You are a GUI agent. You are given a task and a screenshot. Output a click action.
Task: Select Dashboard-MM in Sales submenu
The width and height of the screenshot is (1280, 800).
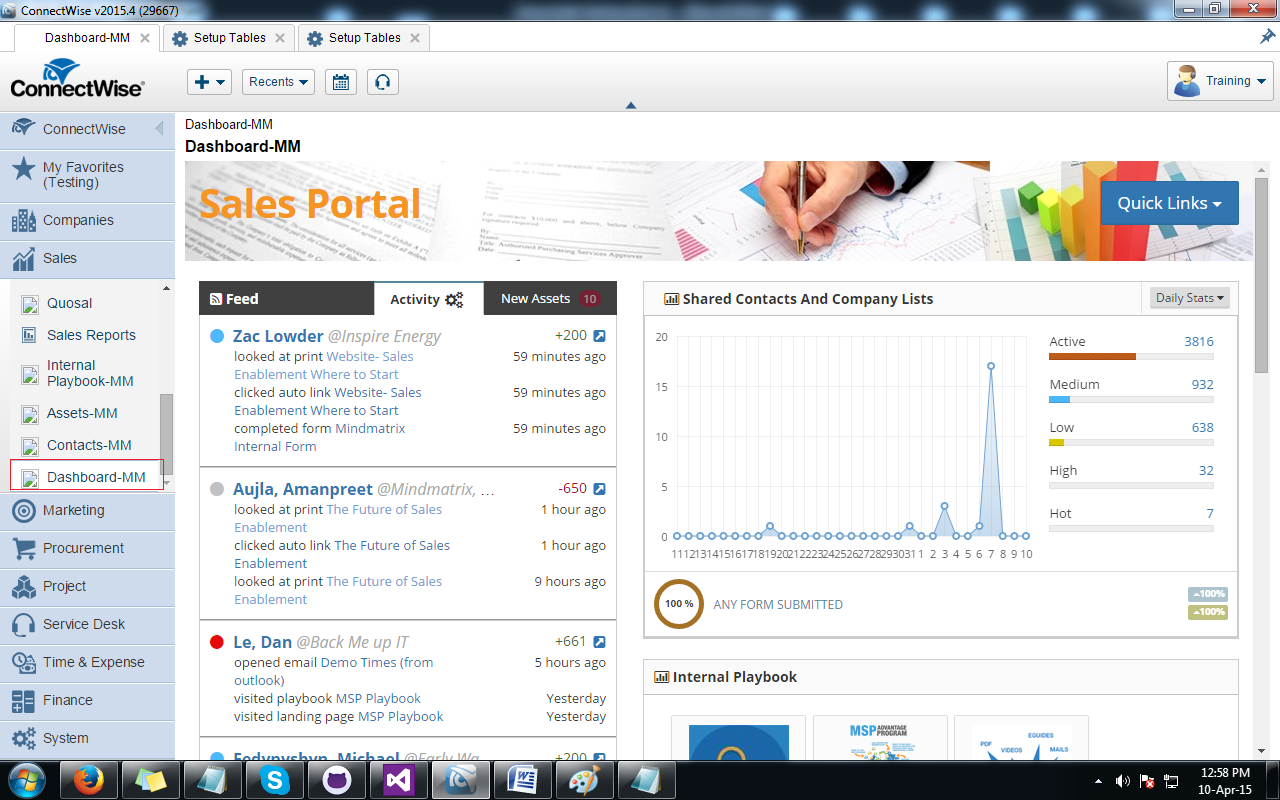[87, 477]
